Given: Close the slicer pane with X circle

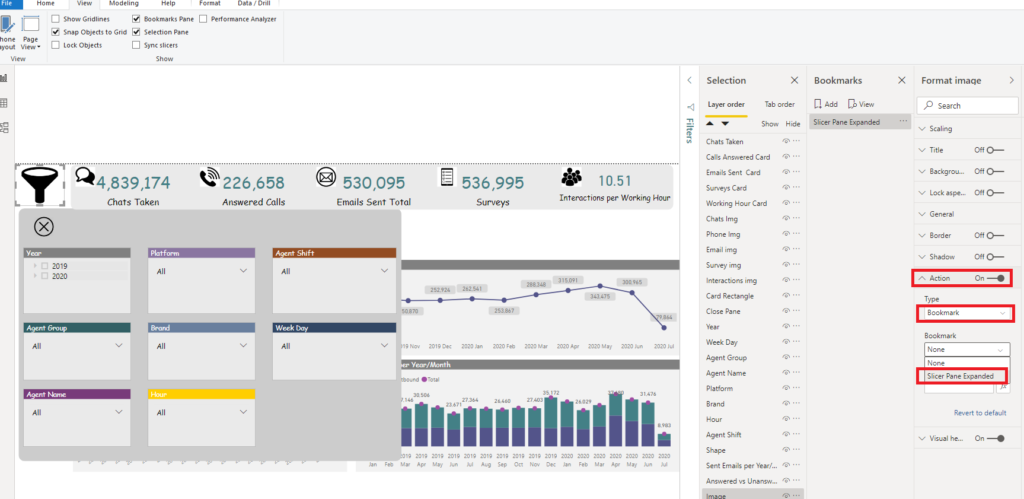Looking at the screenshot, I should click(x=43, y=227).
